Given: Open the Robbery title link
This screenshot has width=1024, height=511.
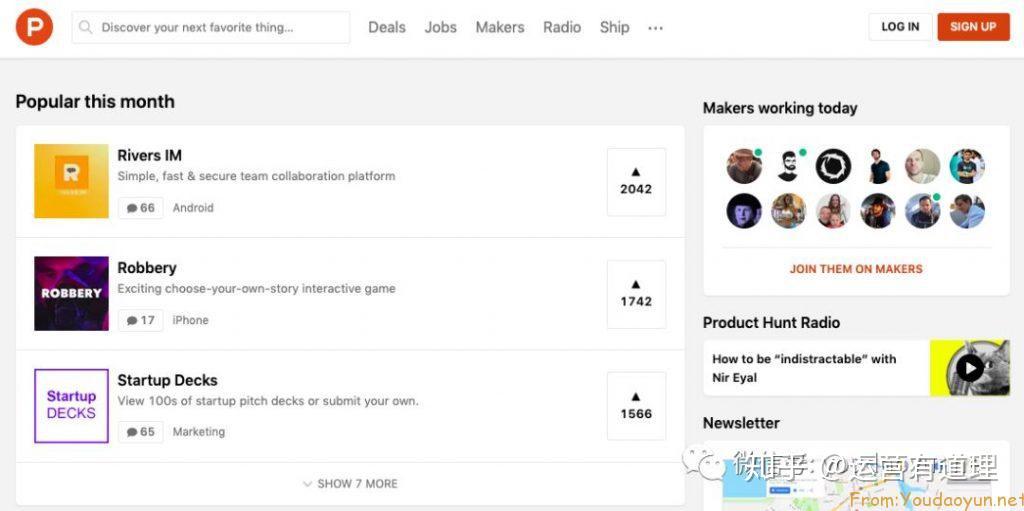Looking at the screenshot, I should coord(147,268).
